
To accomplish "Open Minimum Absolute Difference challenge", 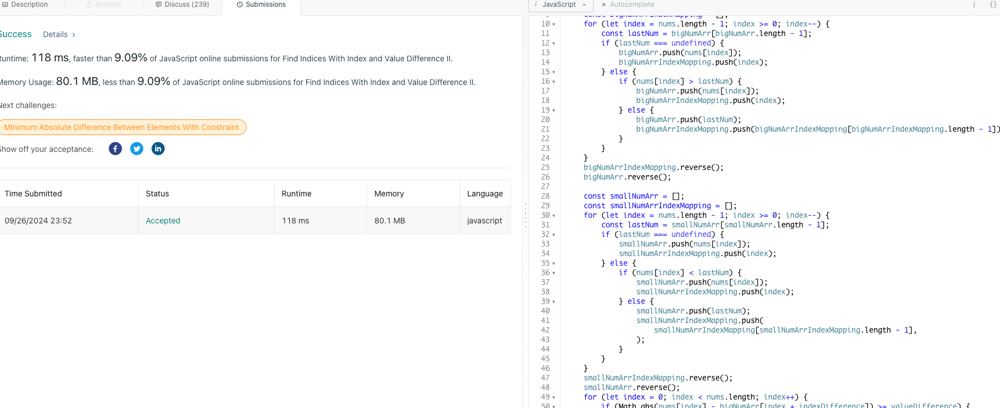I will 121,127.
